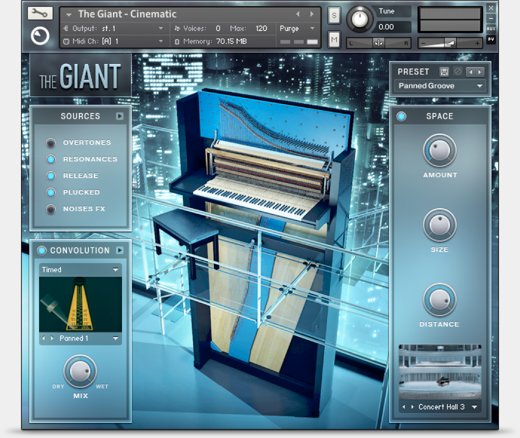This screenshot has width=520, height=438.
Task: Open the Output st. 1 menu
Action: tap(113, 29)
